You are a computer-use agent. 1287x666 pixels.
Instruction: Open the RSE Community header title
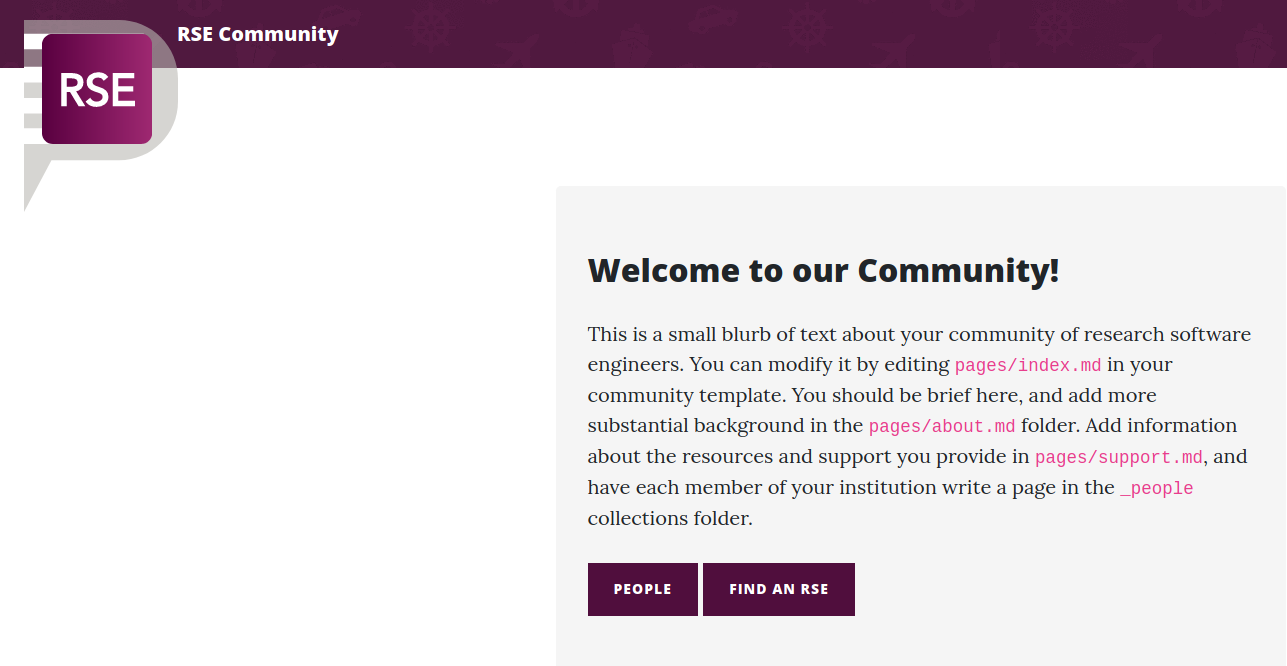click(258, 34)
